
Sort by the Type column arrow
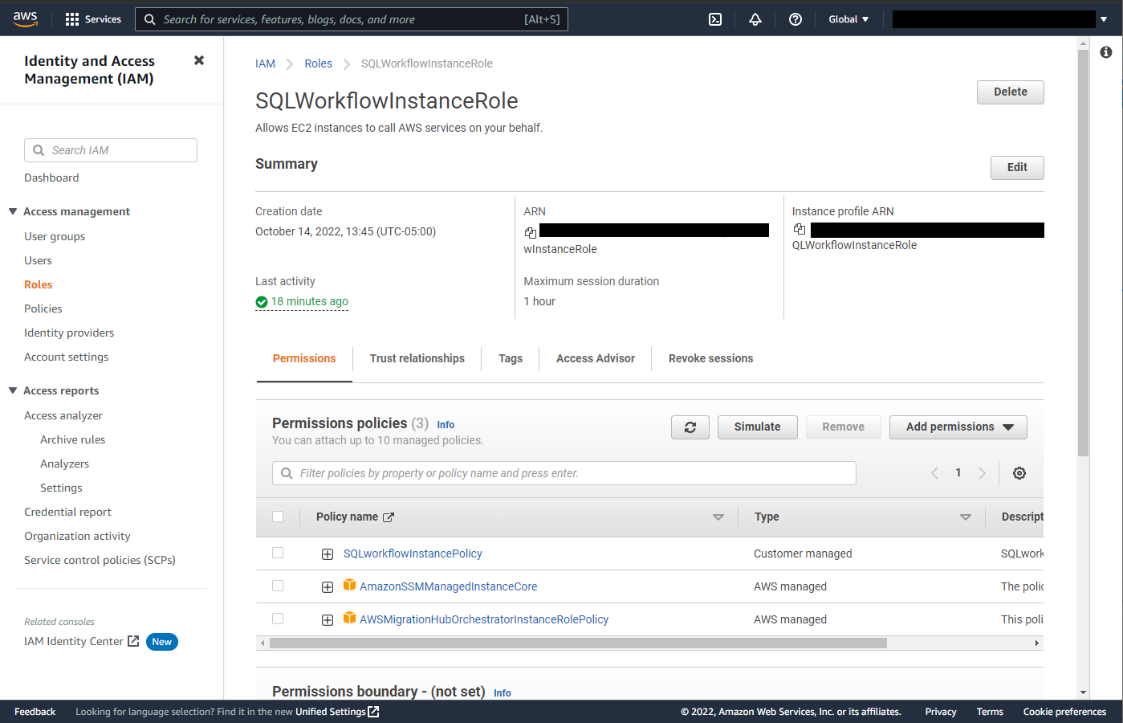coord(965,517)
